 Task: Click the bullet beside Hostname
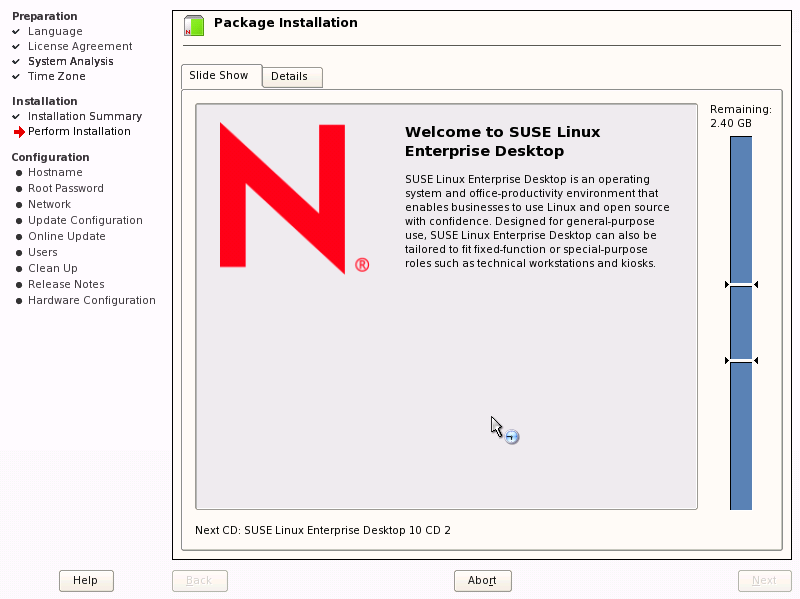[19, 173]
